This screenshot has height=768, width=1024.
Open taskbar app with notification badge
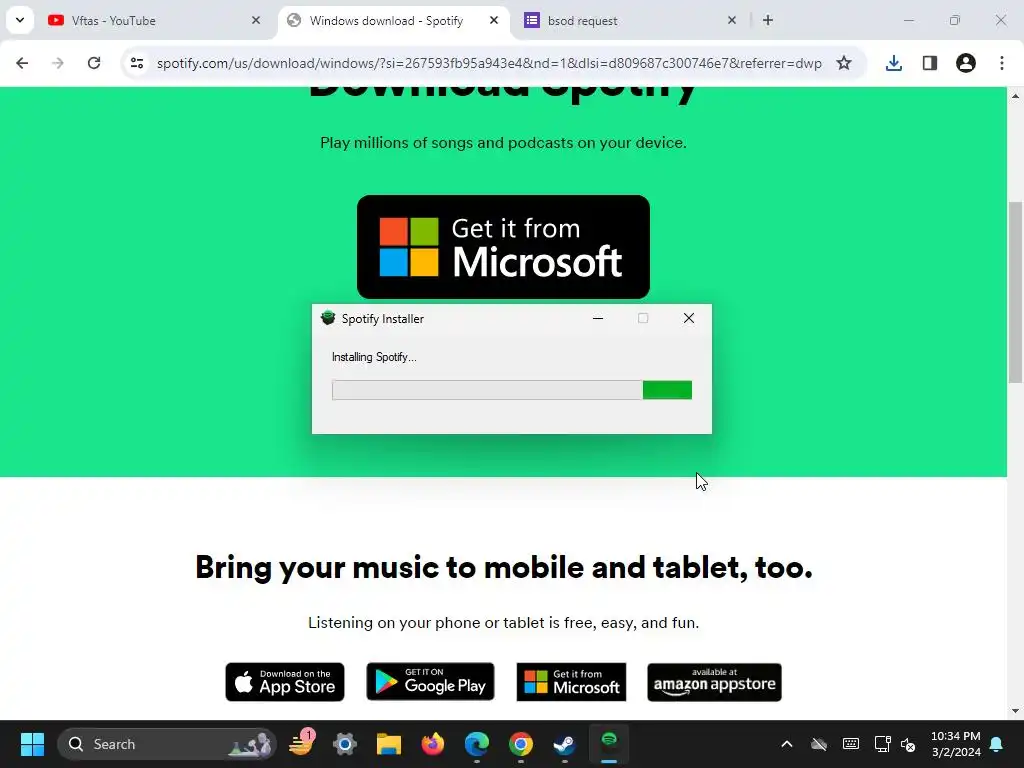pos(302,744)
